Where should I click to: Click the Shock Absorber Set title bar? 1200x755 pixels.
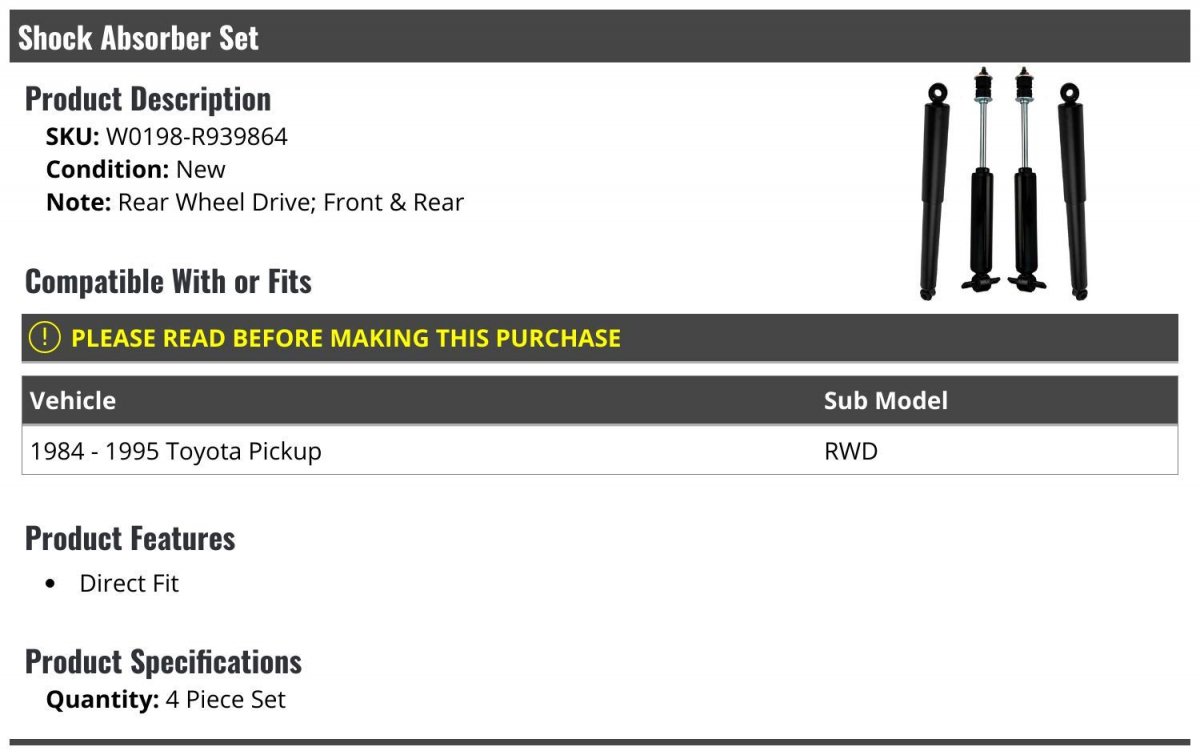click(x=600, y=37)
